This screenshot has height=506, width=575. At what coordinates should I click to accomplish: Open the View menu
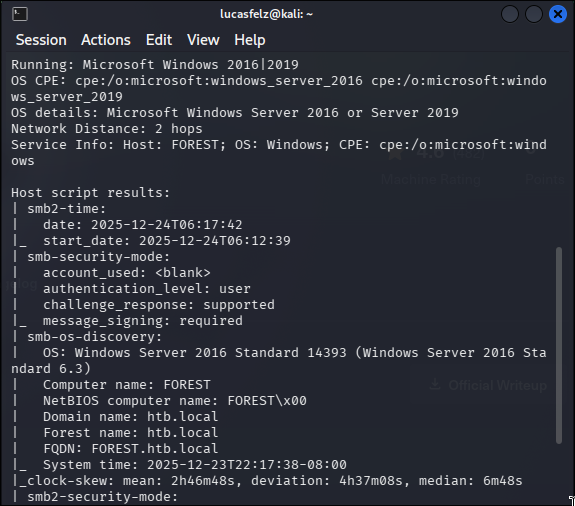[x=203, y=40]
